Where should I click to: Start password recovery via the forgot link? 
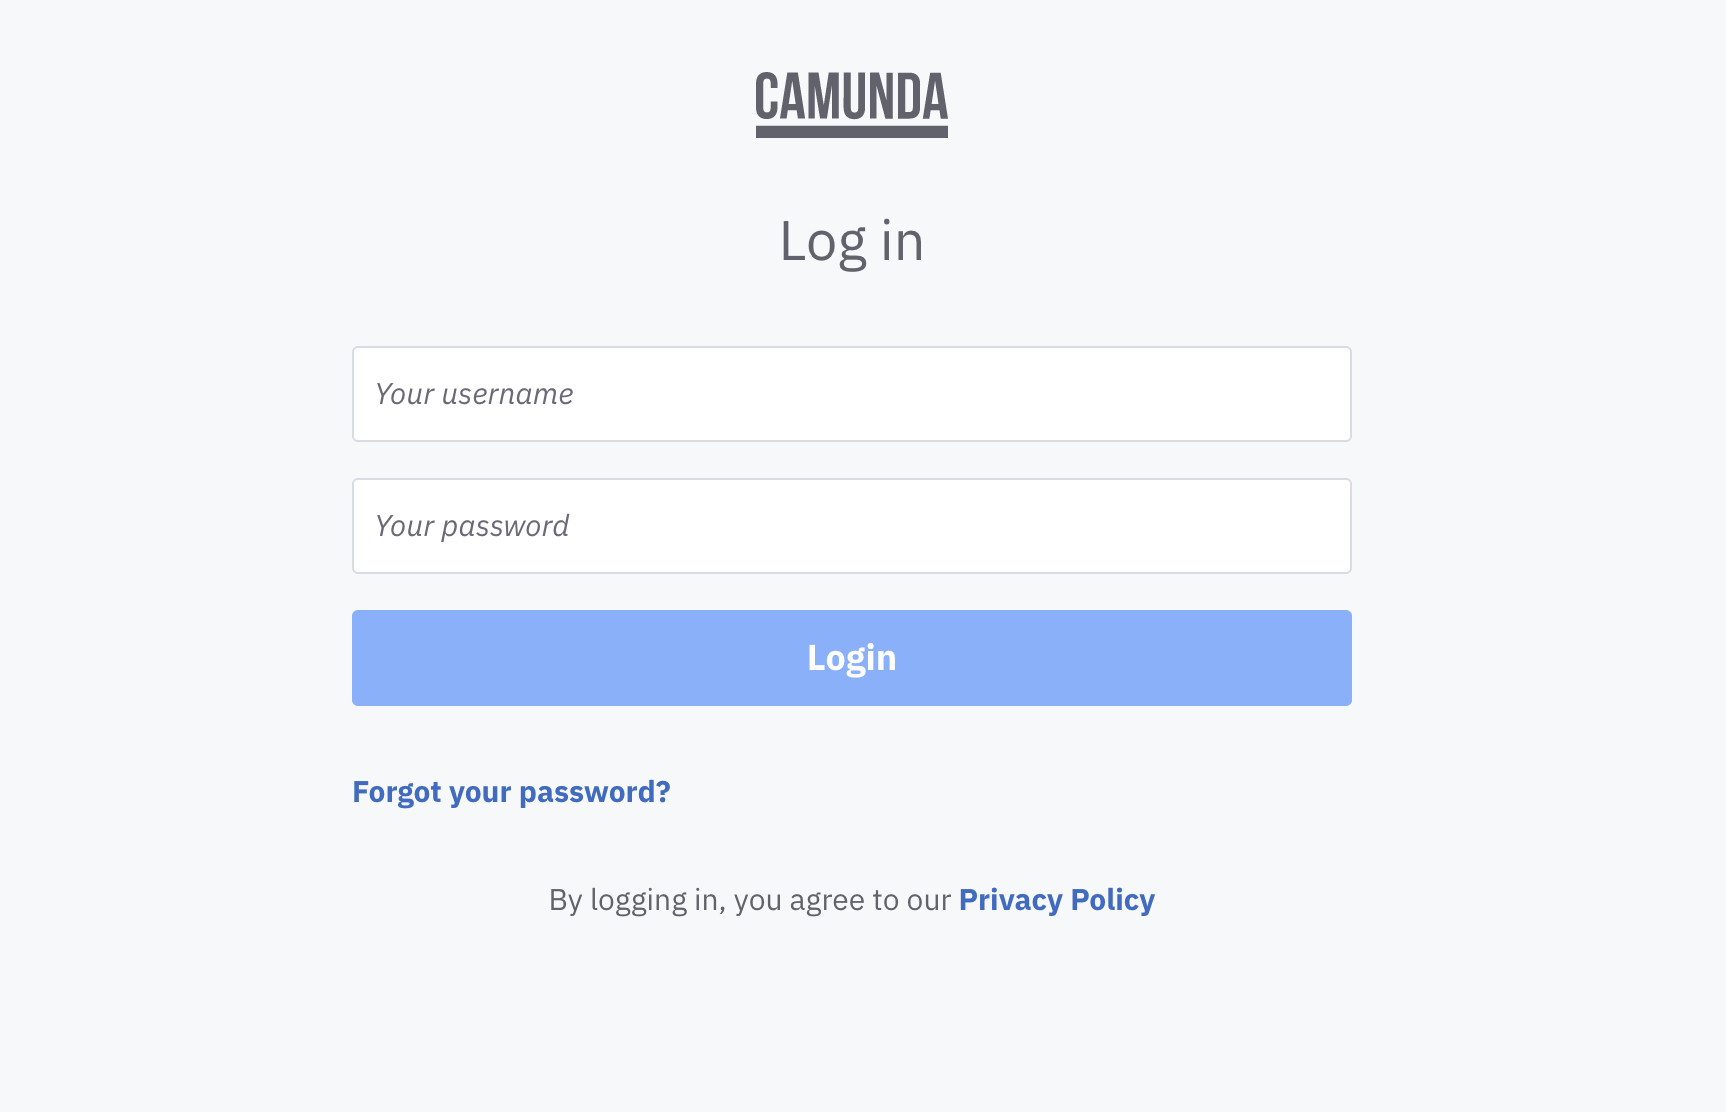(511, 792)
